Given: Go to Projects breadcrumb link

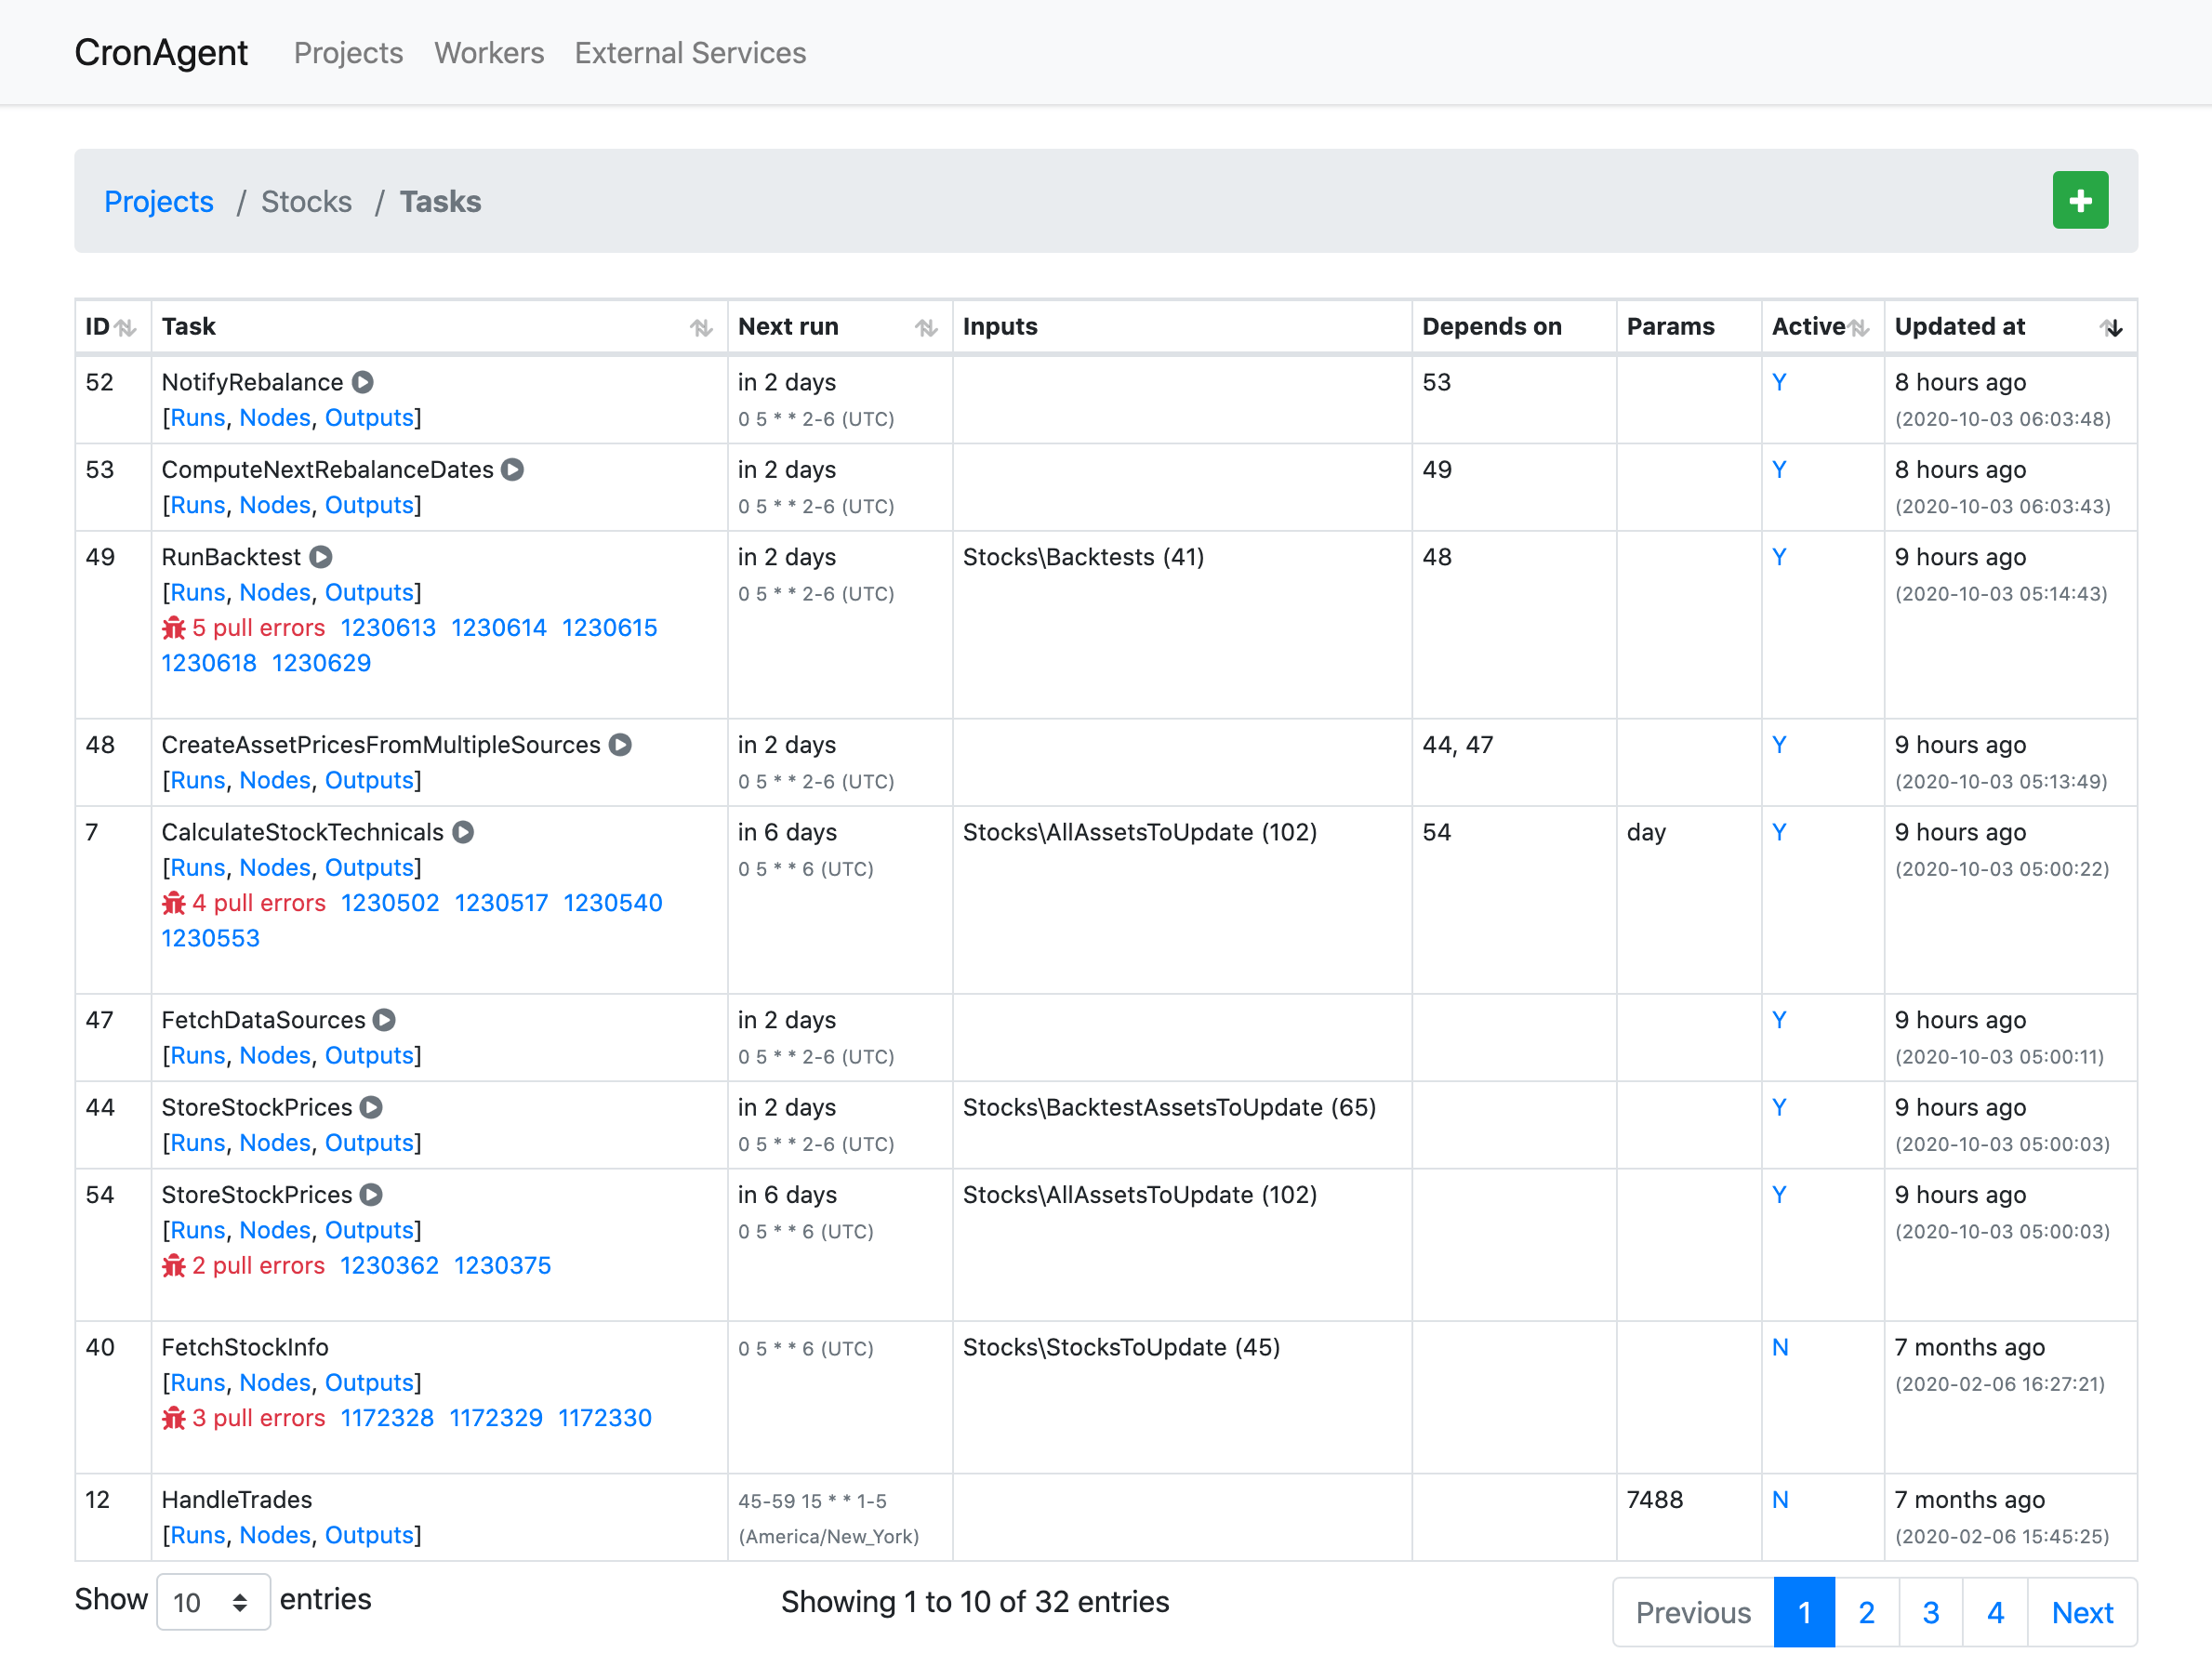Looking at the screenshot, I should click(159, 202).
